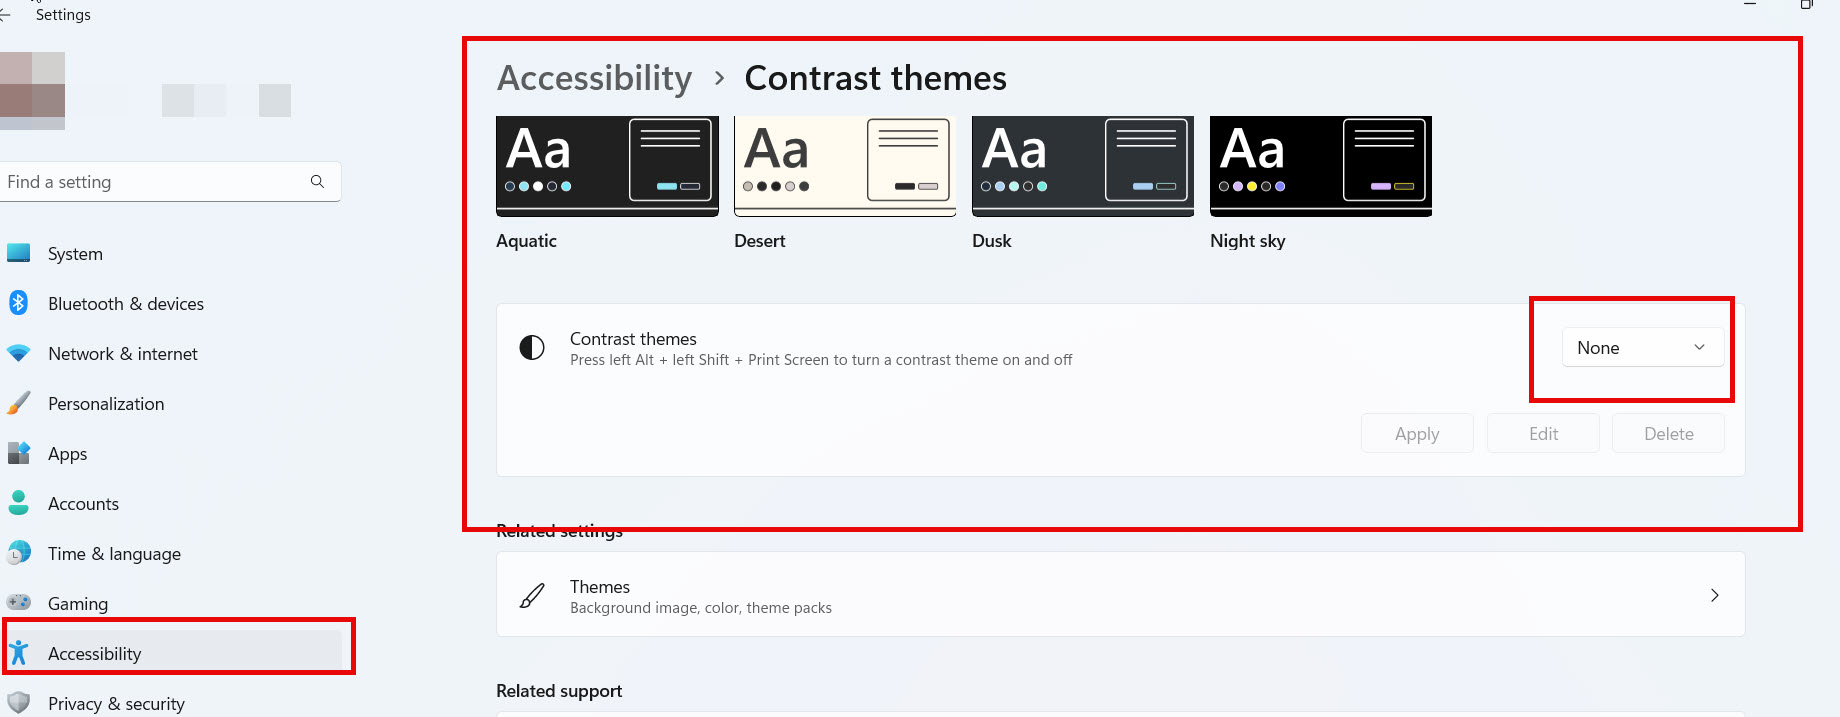Click the Time & language globe icon

pos(19,553)
